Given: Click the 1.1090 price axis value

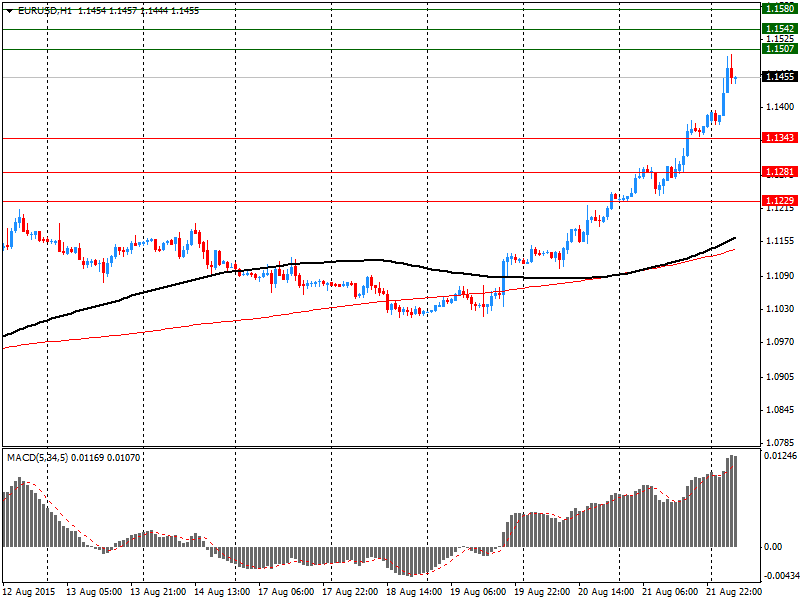Looking at the screenshot, I should click(x=780, y=276).
